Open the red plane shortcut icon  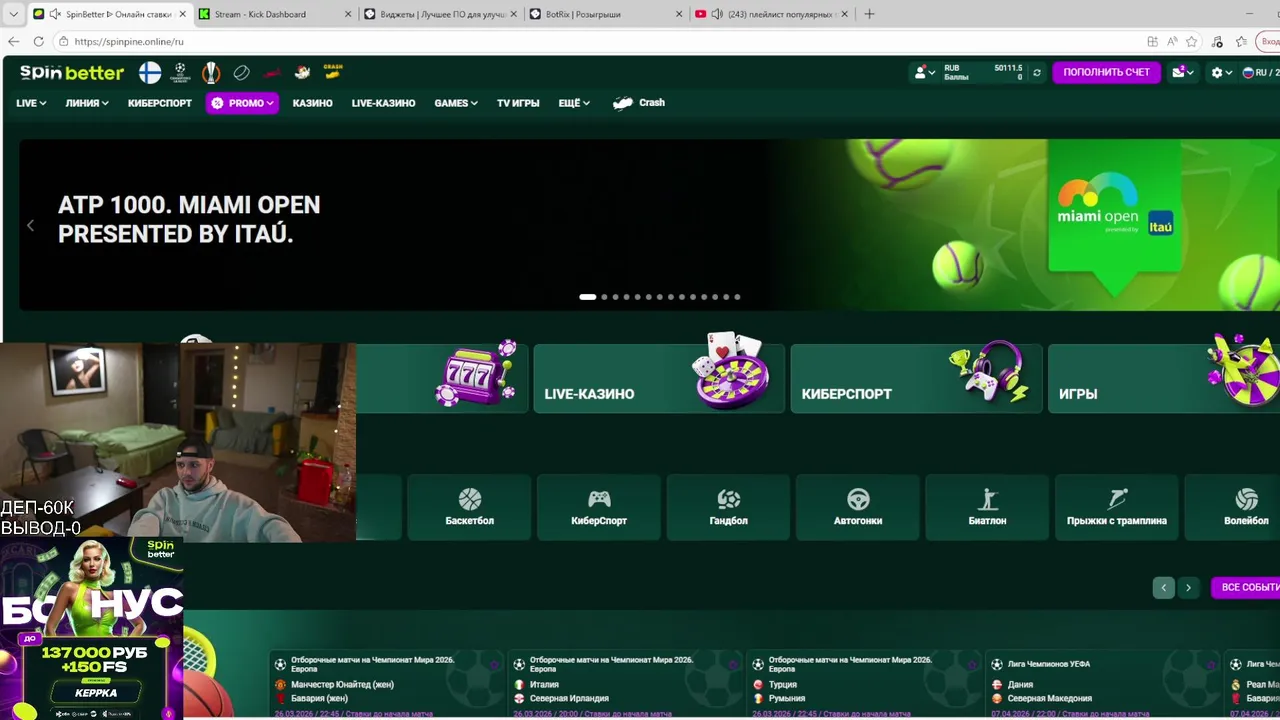(272, 72)
